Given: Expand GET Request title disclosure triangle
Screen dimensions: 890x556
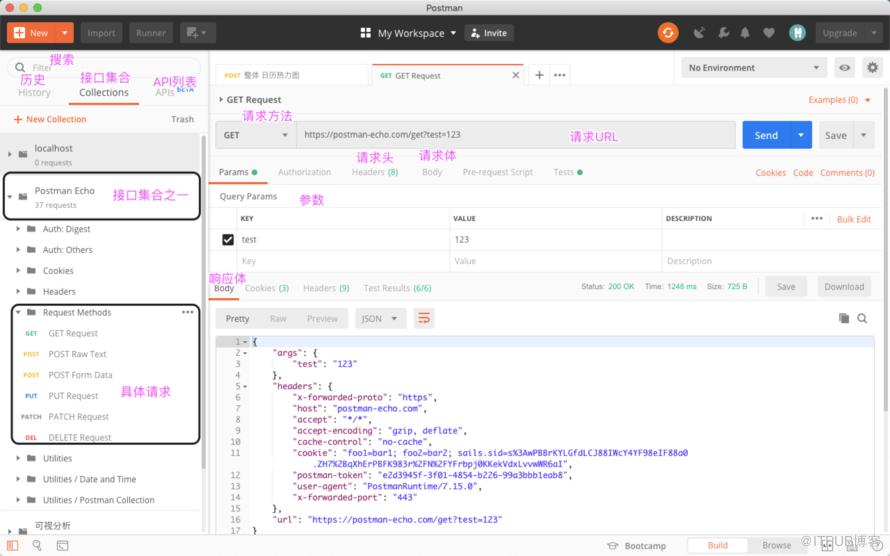Looking at the screenshot, I should pos(221,99).
